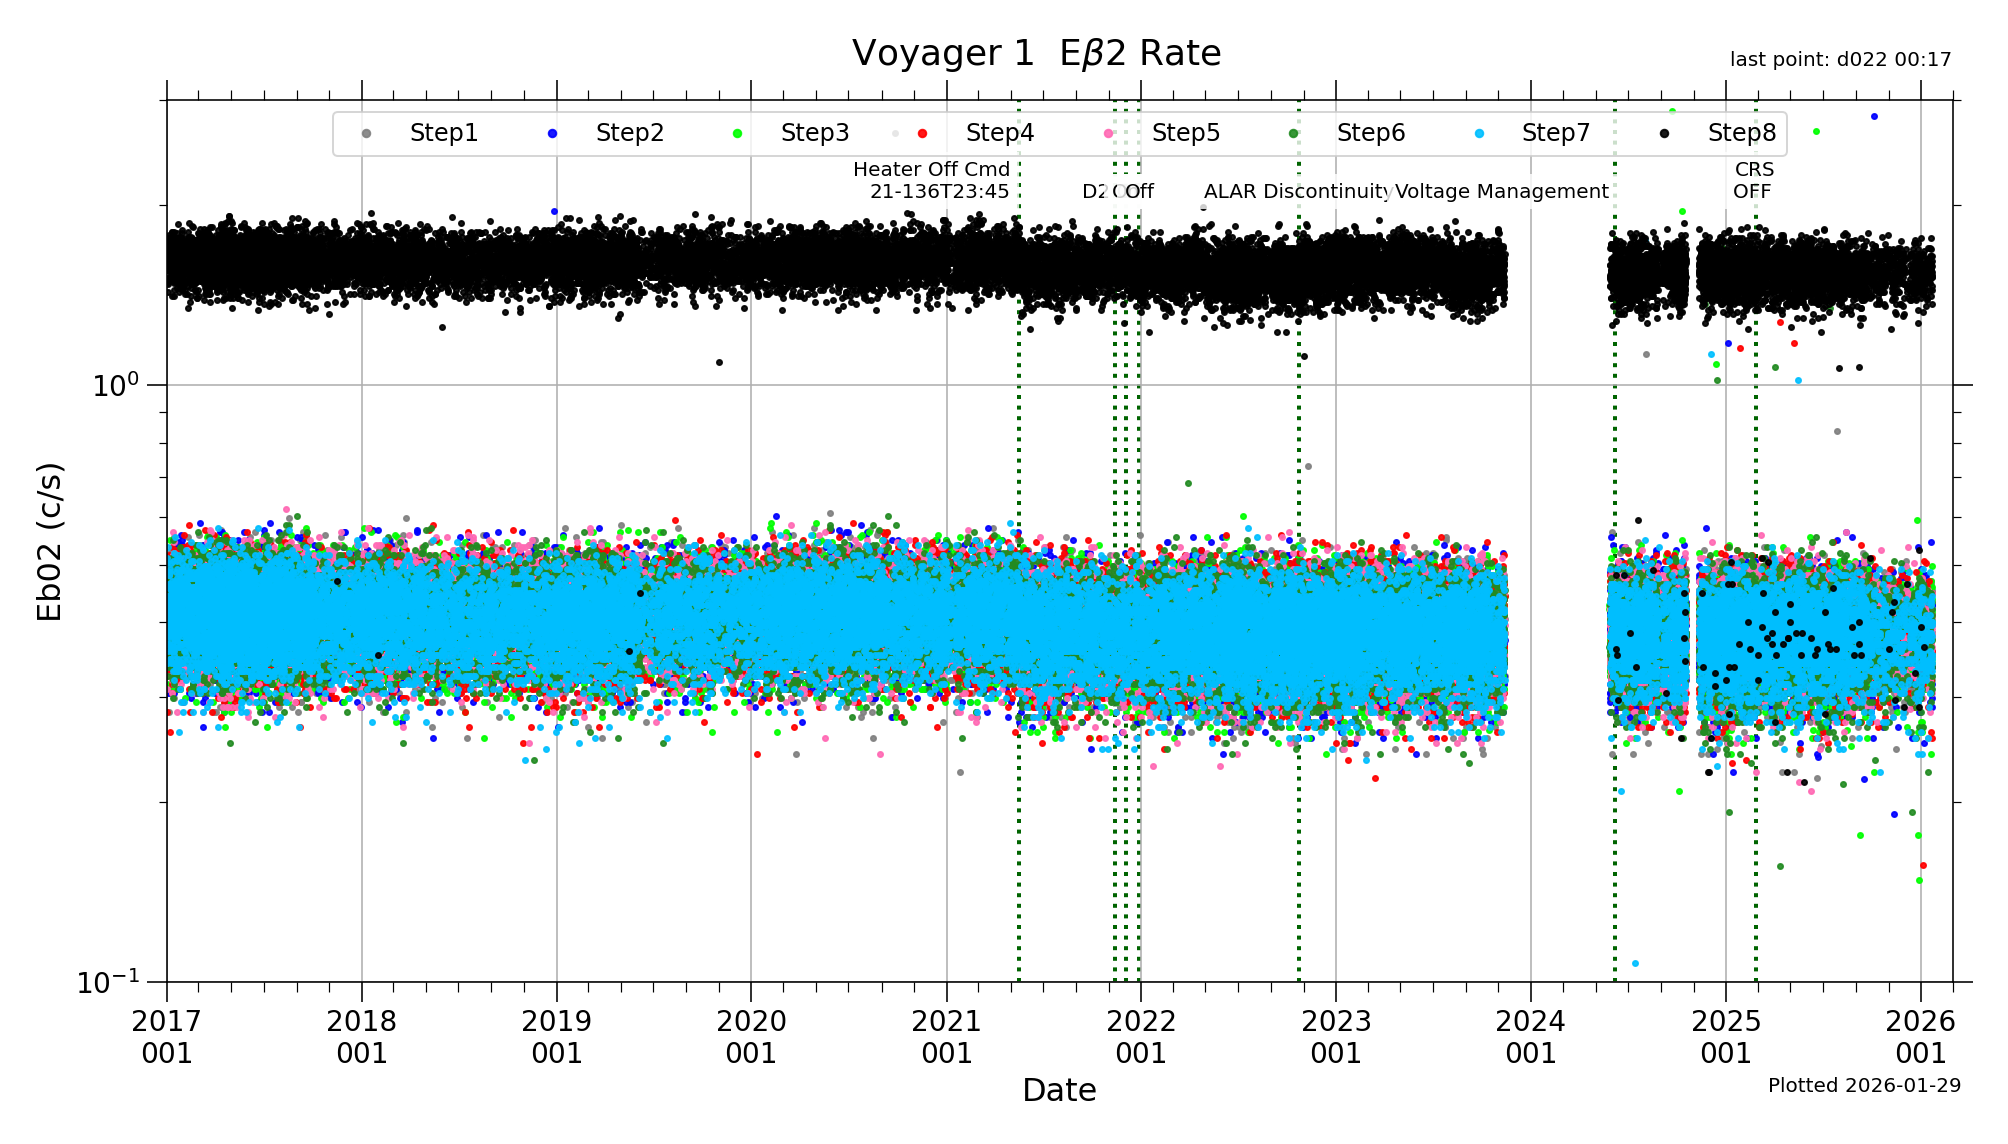This screenshot has width=2008, height=1144.
Task: Click the Eb02 (c/s) y-axis label
Action: (50, 541)
